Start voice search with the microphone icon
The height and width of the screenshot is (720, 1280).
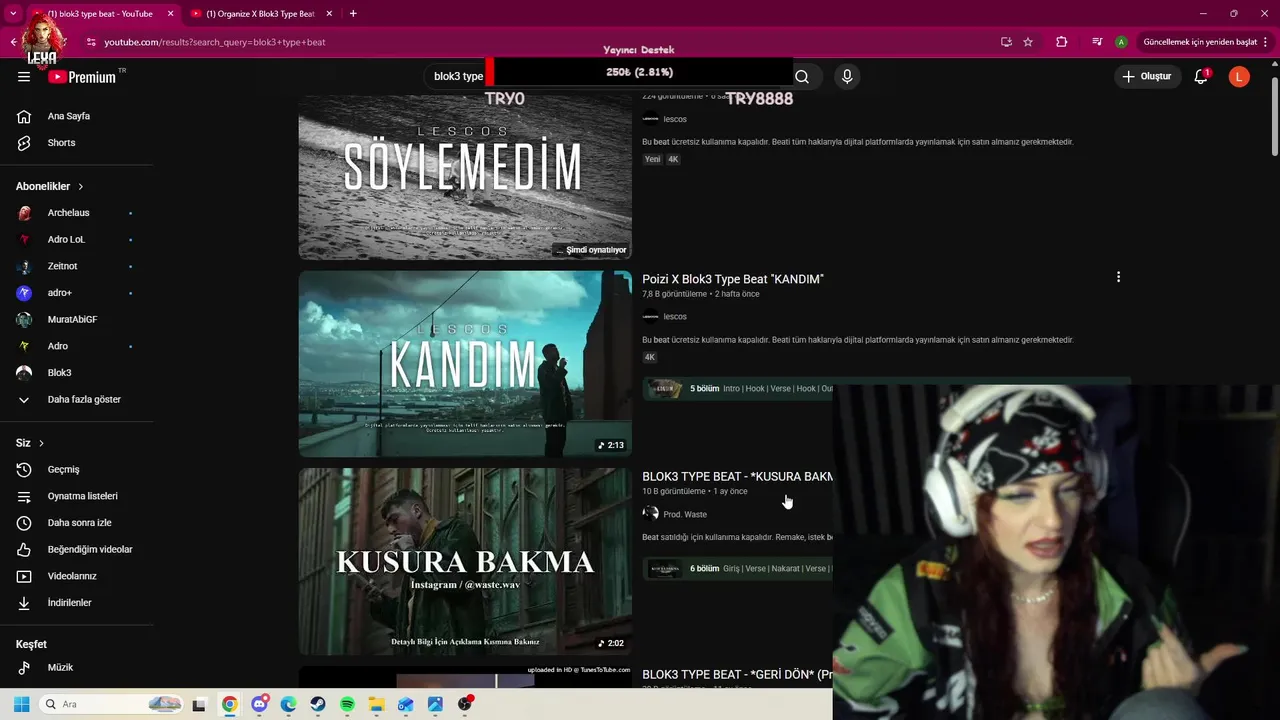coord(847,76)
